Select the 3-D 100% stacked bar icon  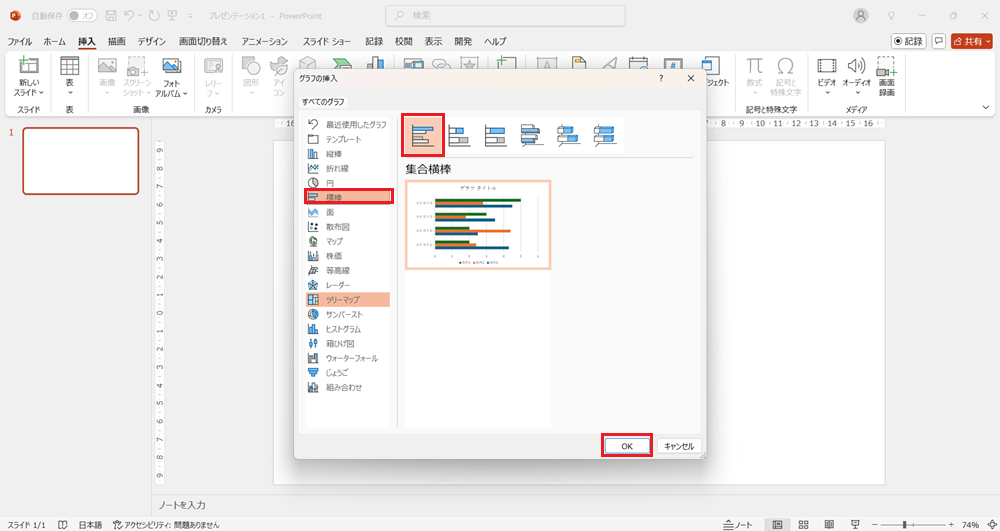(604, 135)
